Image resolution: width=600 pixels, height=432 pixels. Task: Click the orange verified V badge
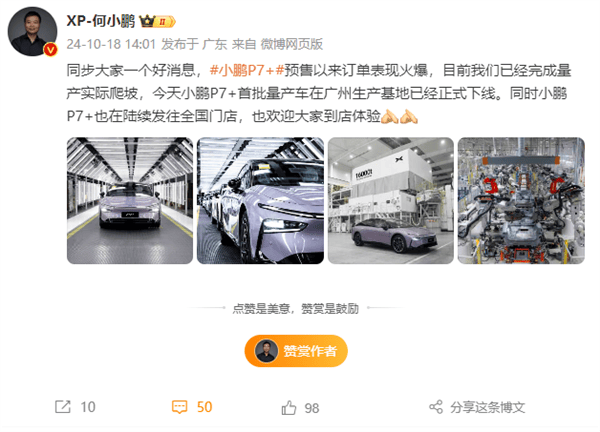pyautogui.click(x=51, y=50)
